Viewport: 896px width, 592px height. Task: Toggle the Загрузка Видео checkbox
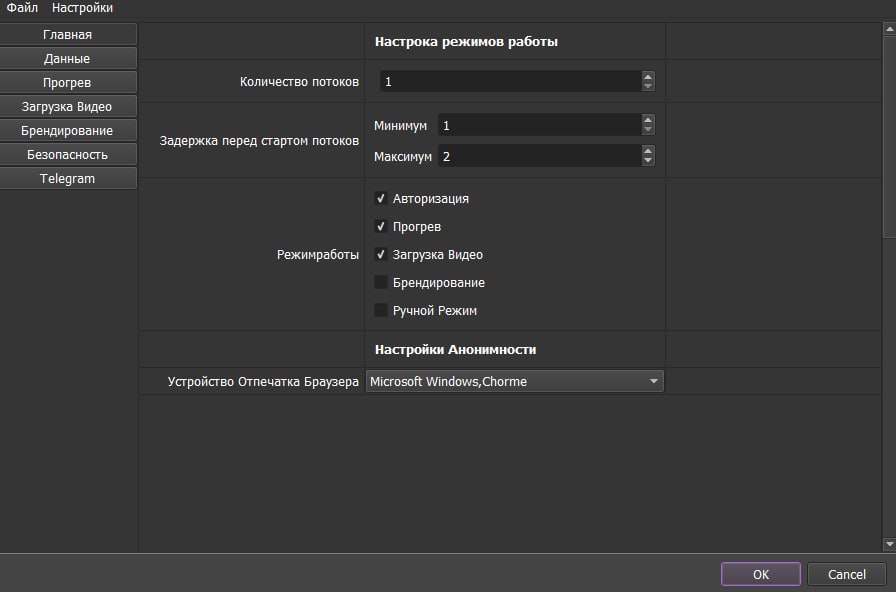coord(381,255)
